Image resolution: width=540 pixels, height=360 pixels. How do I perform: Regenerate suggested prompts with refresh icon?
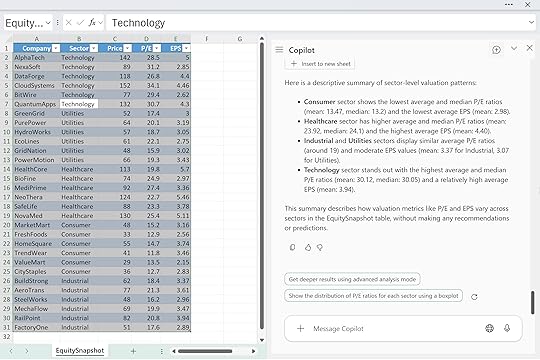point(474,297)
